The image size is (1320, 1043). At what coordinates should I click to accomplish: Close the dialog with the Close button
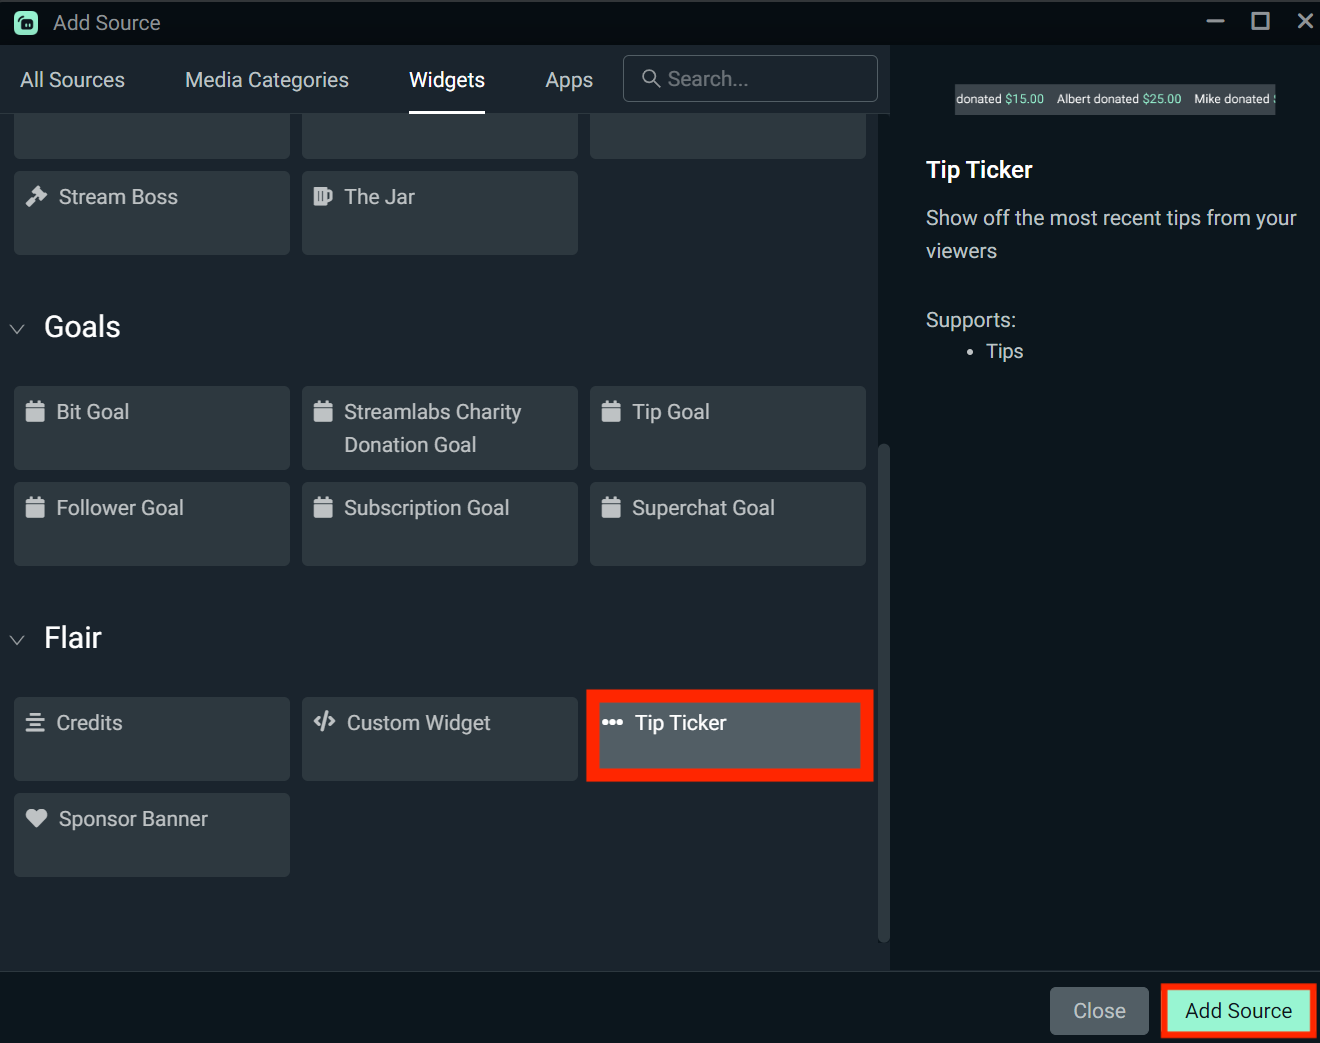(x=1098, y=1010)
